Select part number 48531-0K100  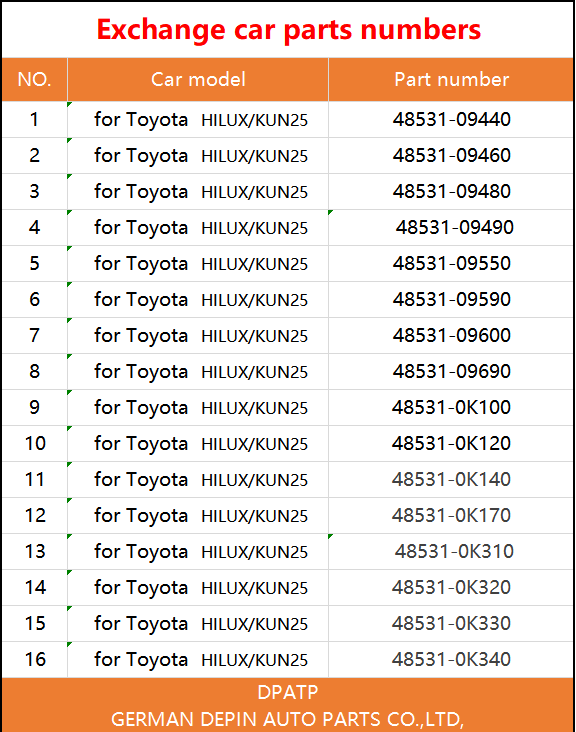[x=451, y=407]
